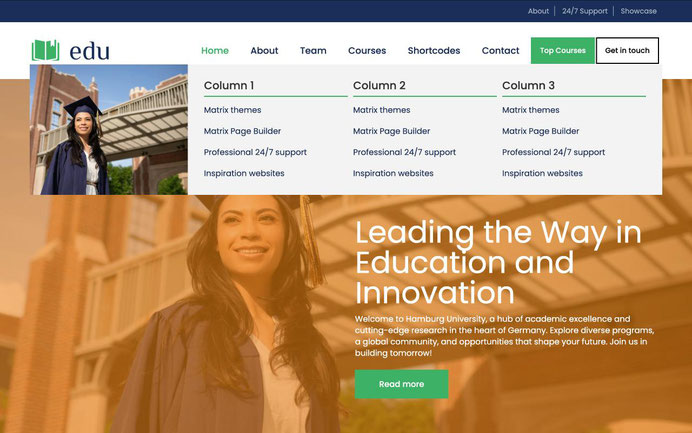Viewport: 692px width, 433px height.
Task: Click the Read more button
Action: pos(401,384)
